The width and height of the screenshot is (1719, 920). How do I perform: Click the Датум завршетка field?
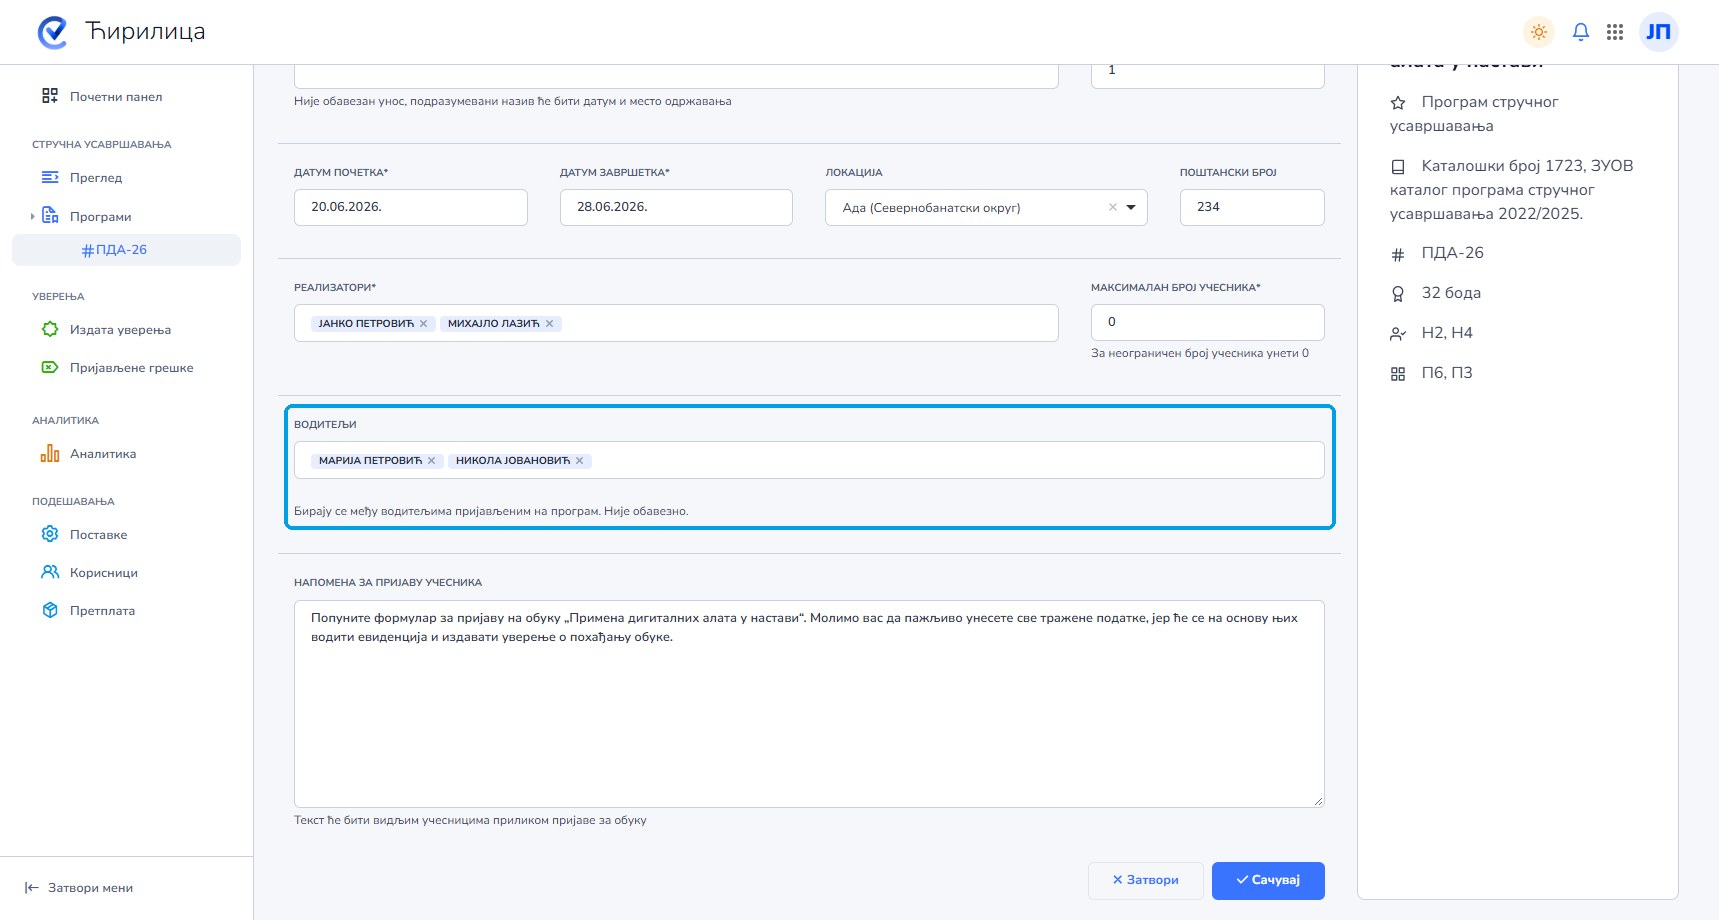tap(676, 207)
